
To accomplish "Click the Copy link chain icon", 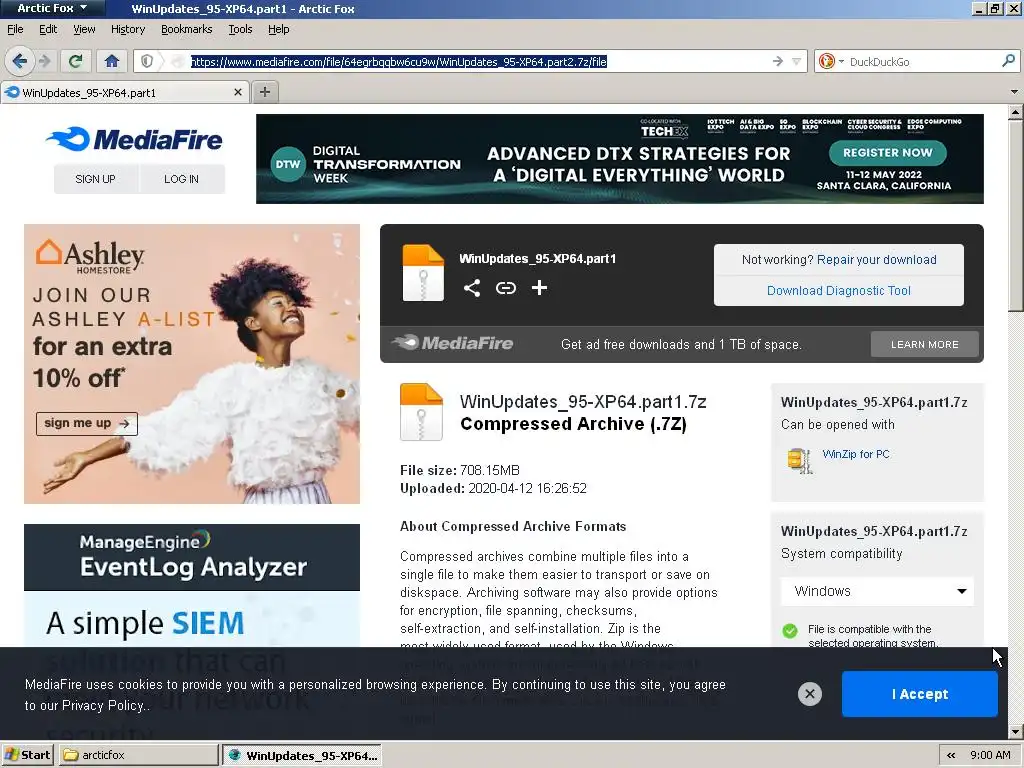I will pyautogui.click(x=505, y=288).
